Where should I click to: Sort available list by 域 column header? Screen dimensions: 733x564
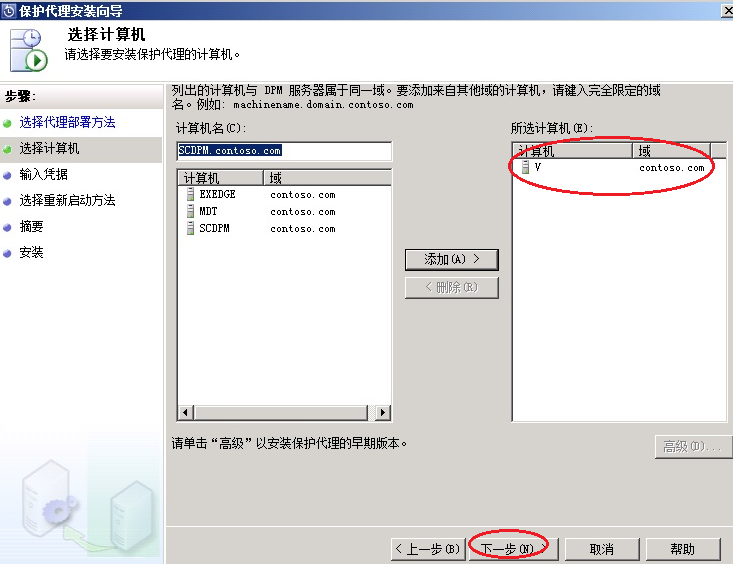[327, 178]
